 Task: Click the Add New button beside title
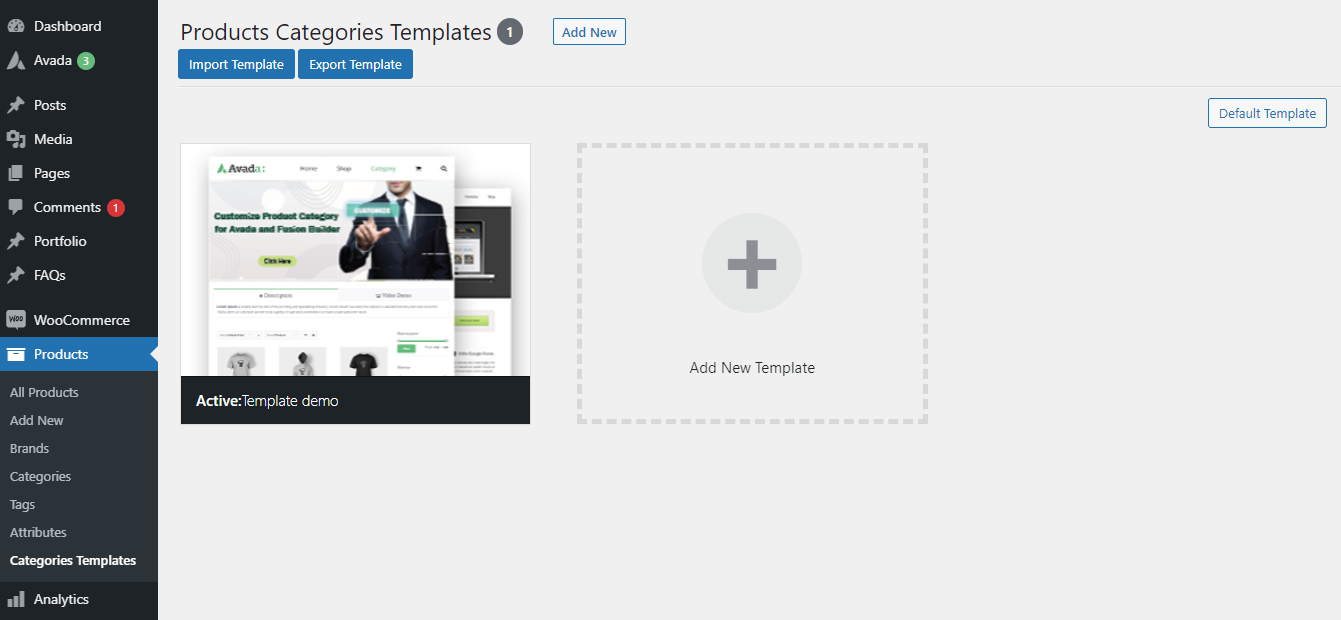point(589,32)
